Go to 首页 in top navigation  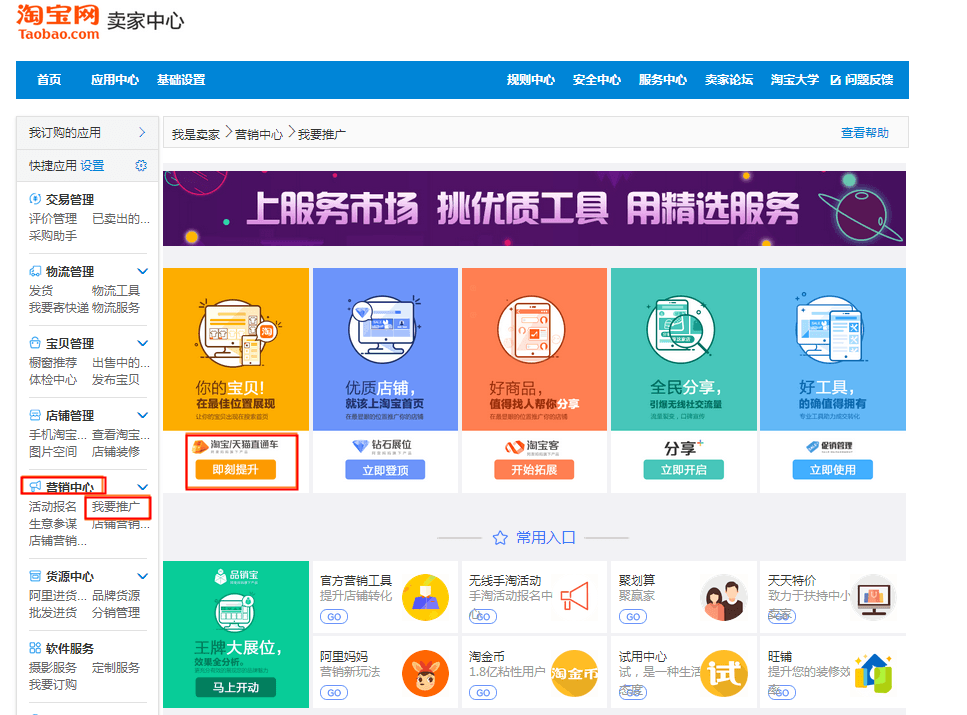pos(49,80)
